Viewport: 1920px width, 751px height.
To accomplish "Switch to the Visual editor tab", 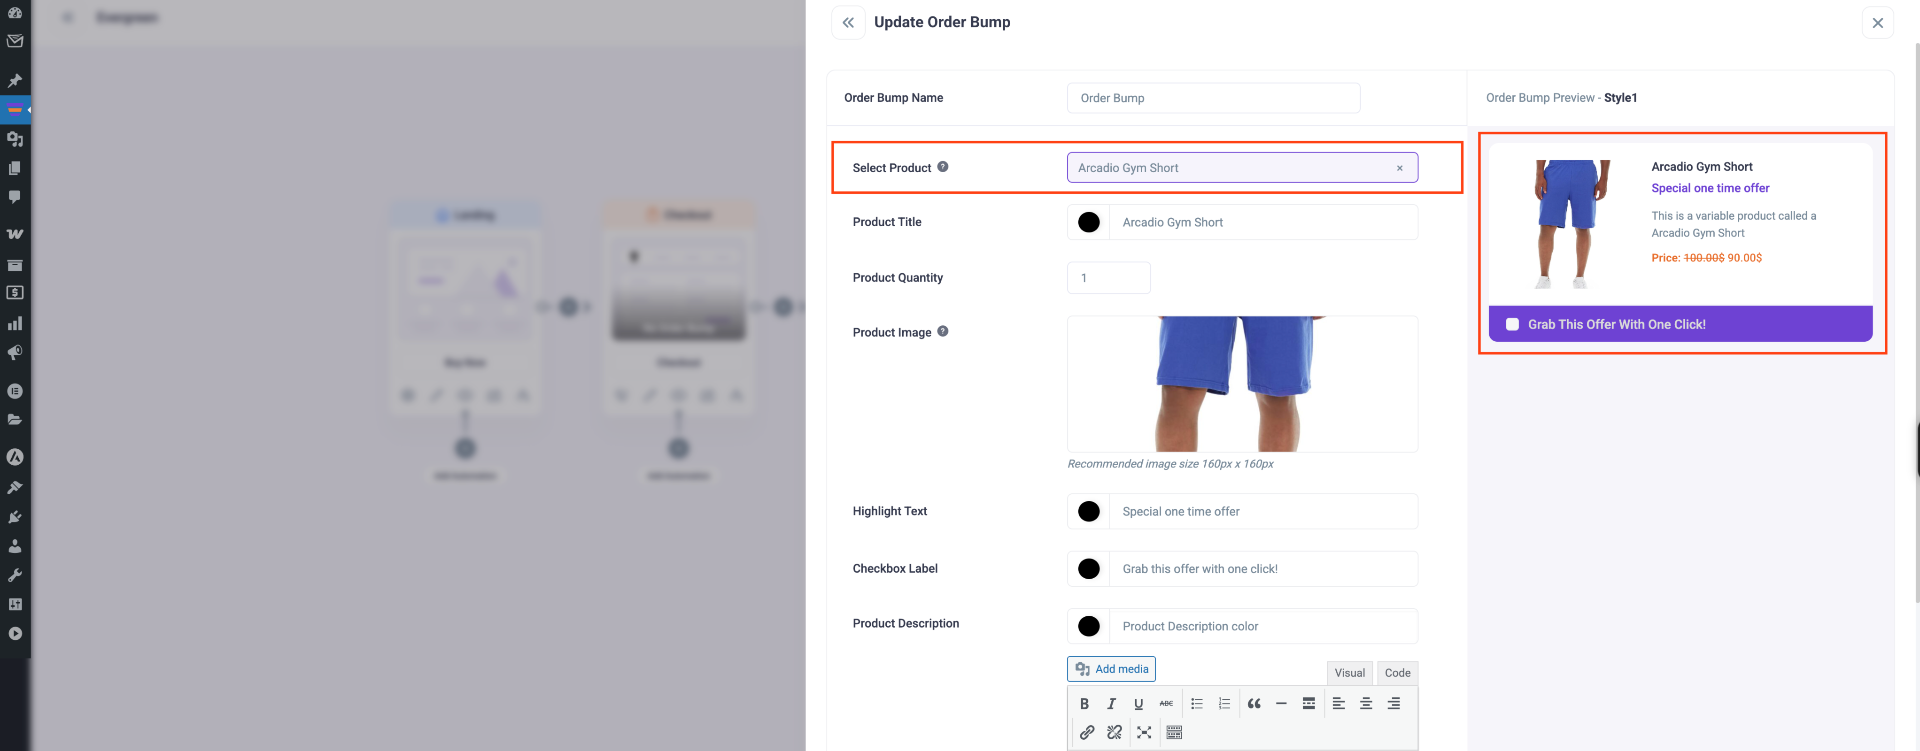I will (1349, 673).
